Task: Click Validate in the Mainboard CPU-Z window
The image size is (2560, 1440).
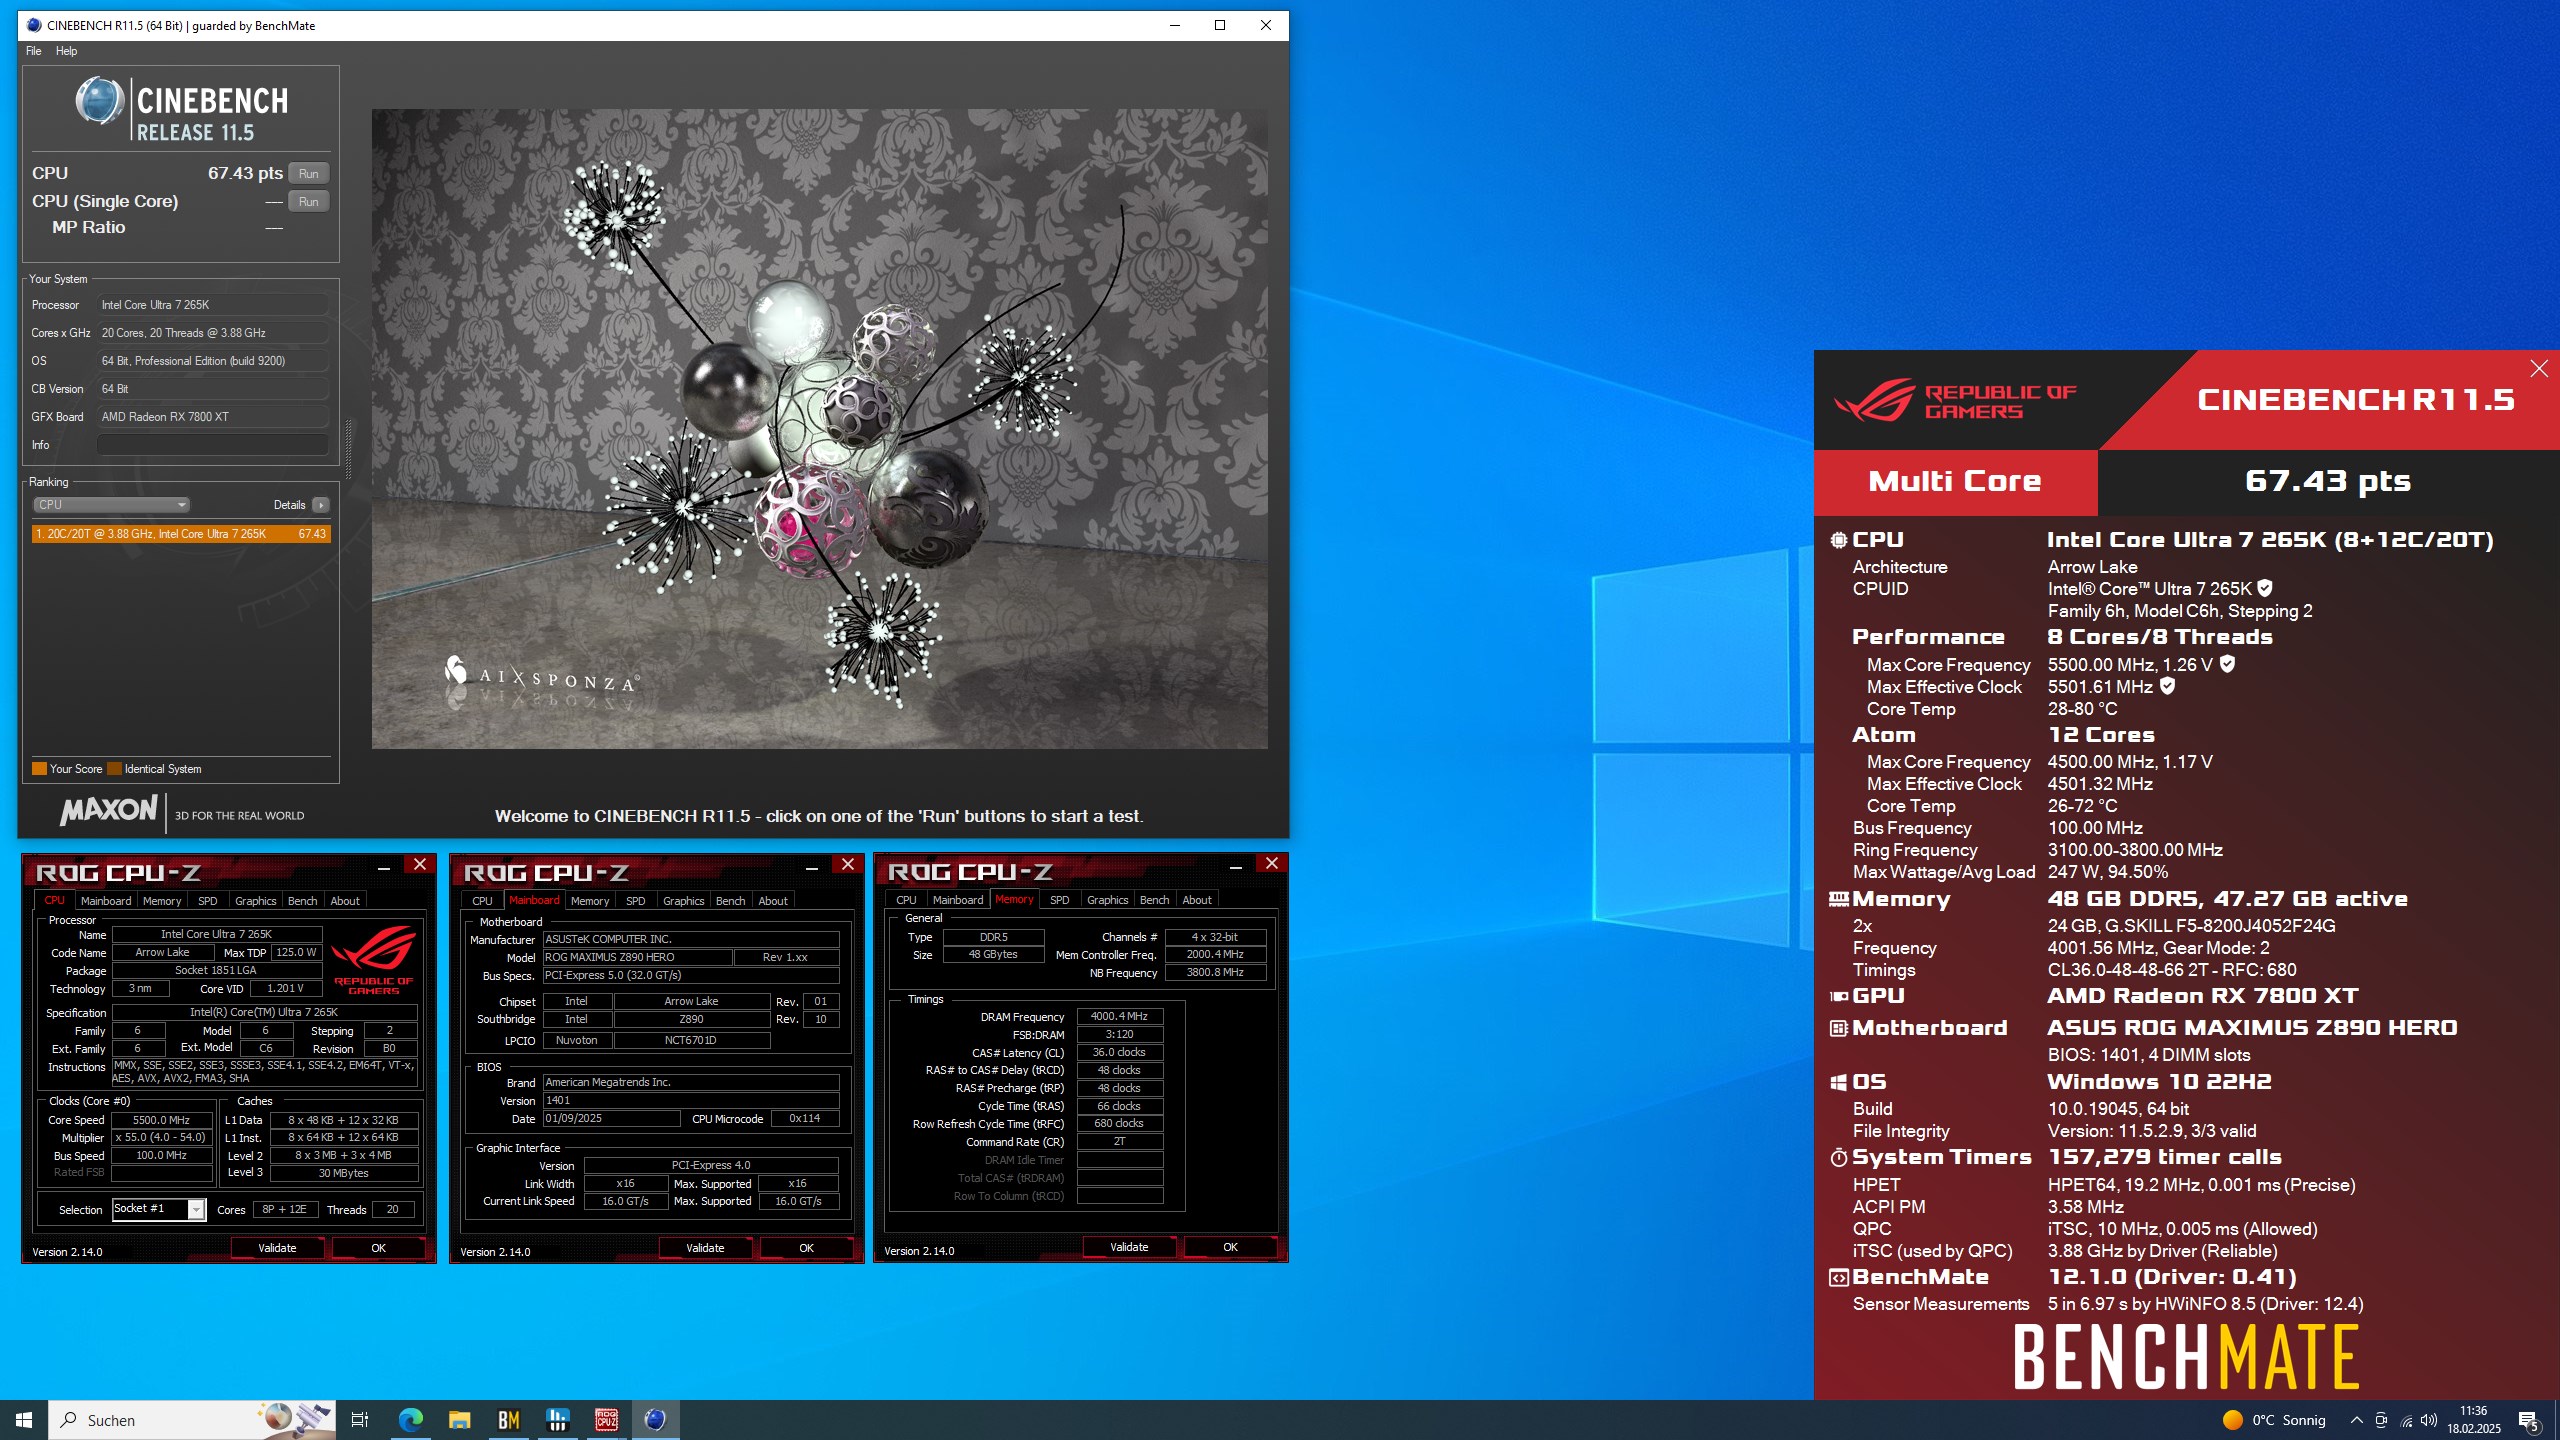Action: pos(705,1248)
